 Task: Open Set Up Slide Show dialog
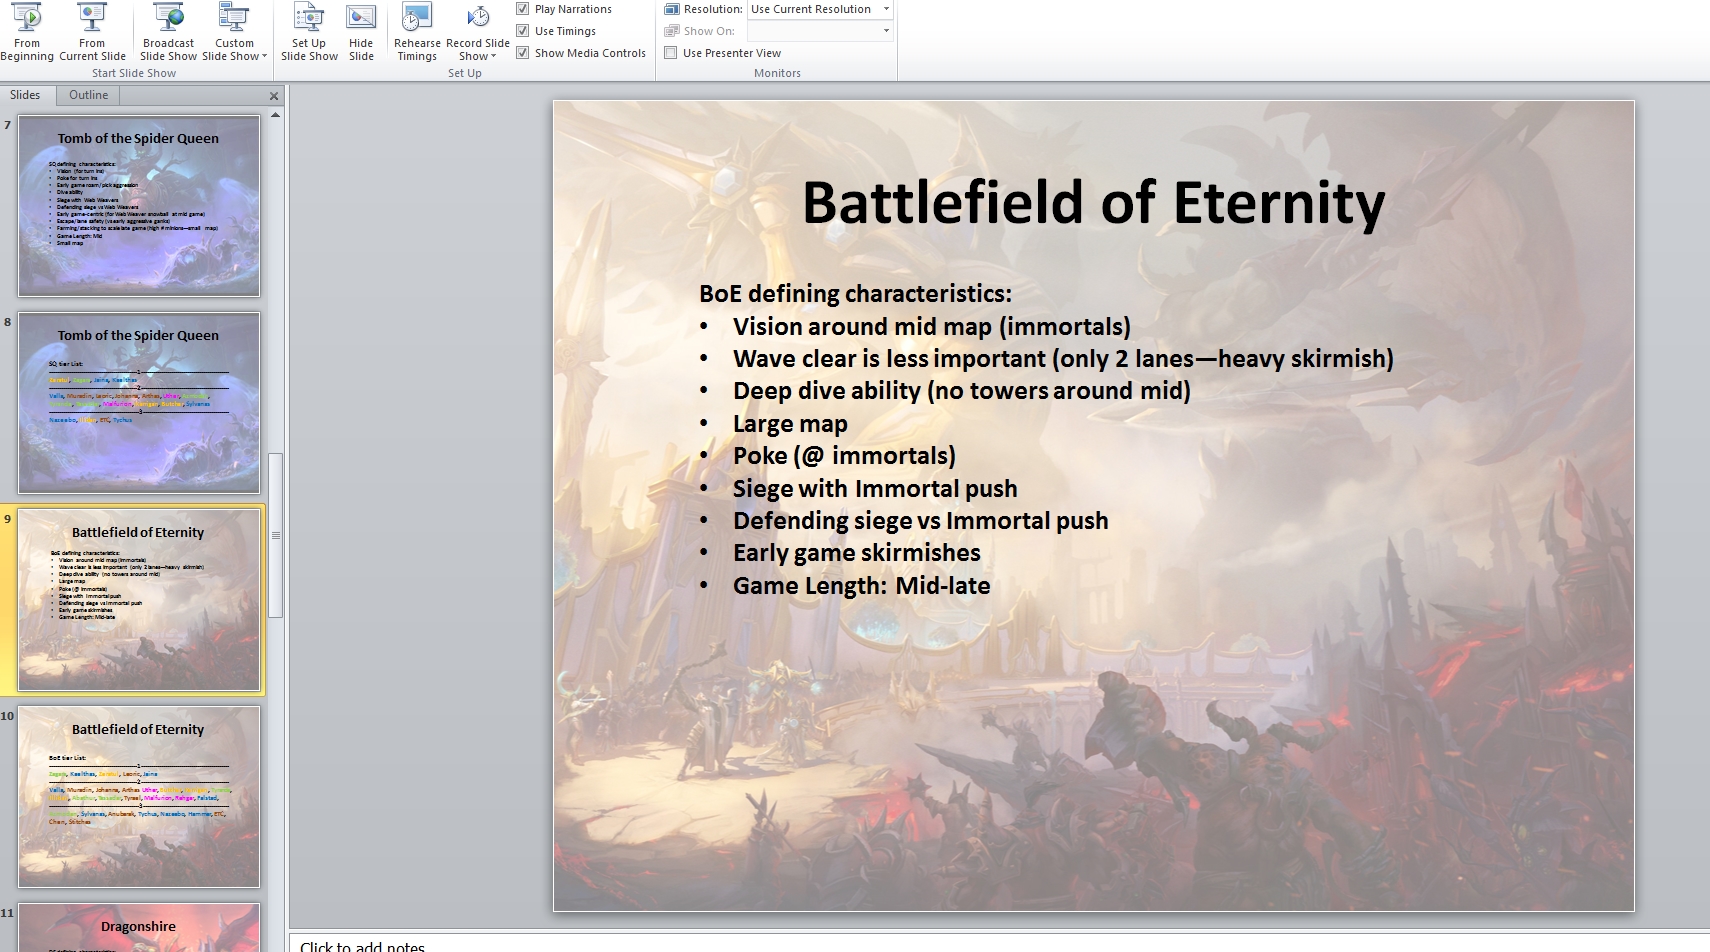[309, 33]
